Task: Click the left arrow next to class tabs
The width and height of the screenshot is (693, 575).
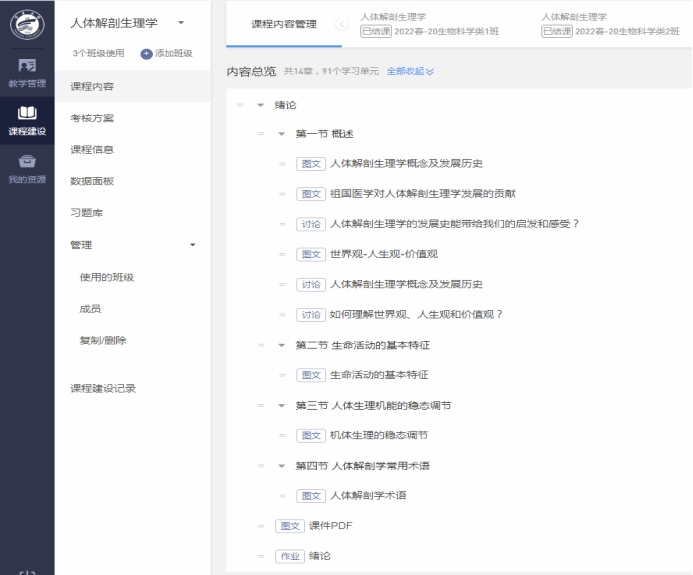Action: pyautogui.click(x=342, y=24)
